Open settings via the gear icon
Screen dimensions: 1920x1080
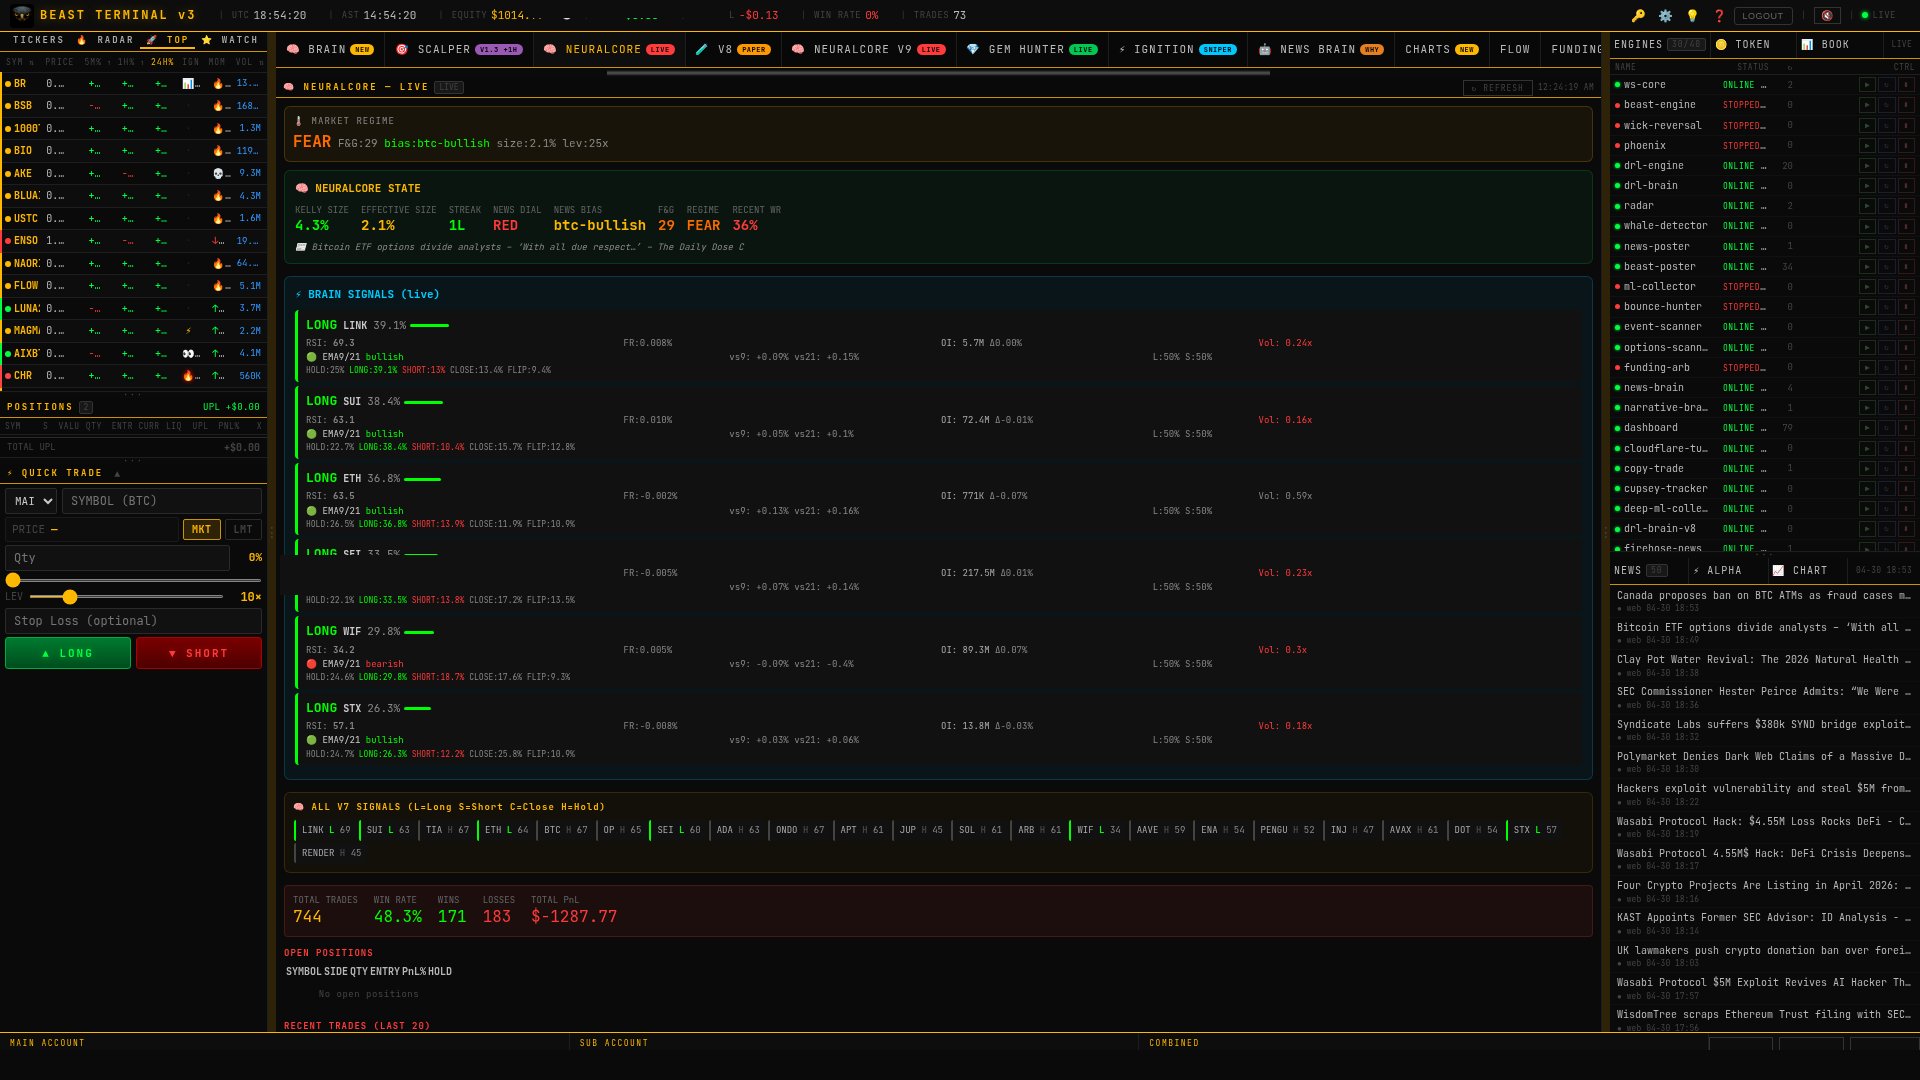tap(1665, 16)
